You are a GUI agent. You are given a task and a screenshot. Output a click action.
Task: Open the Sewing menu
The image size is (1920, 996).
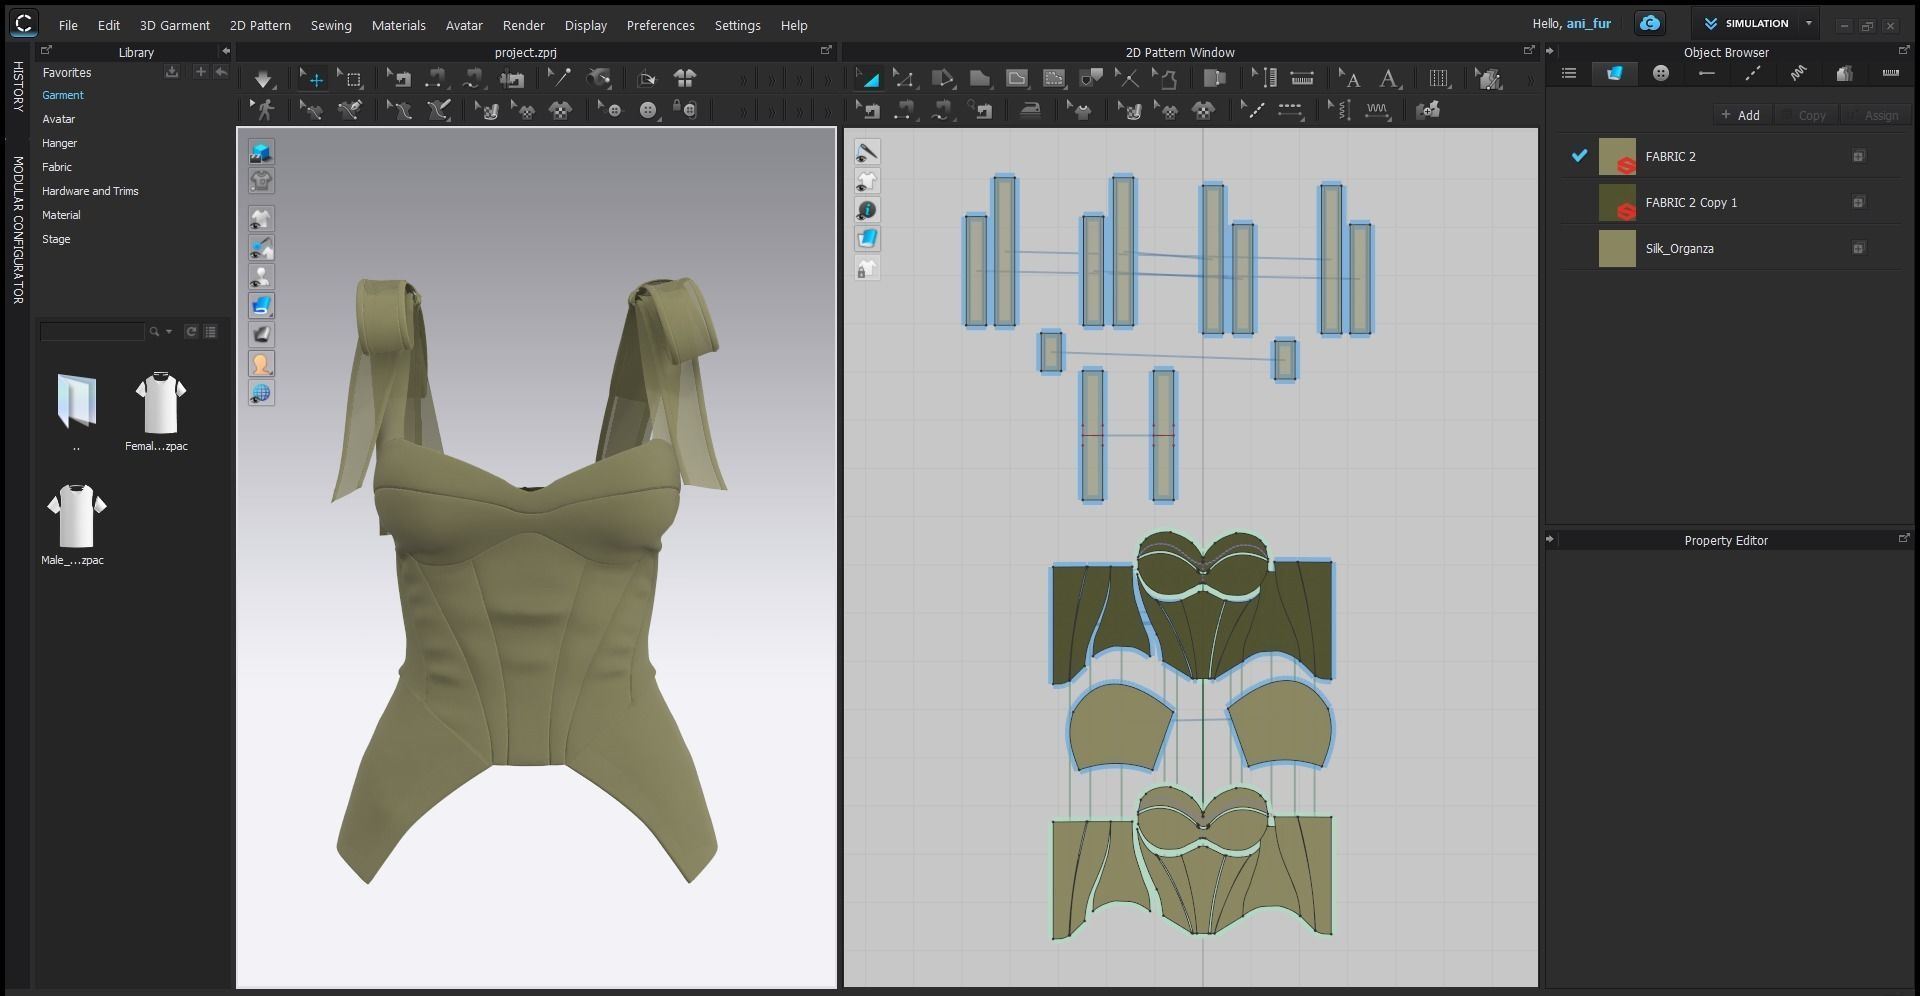[x=331, y=25]
